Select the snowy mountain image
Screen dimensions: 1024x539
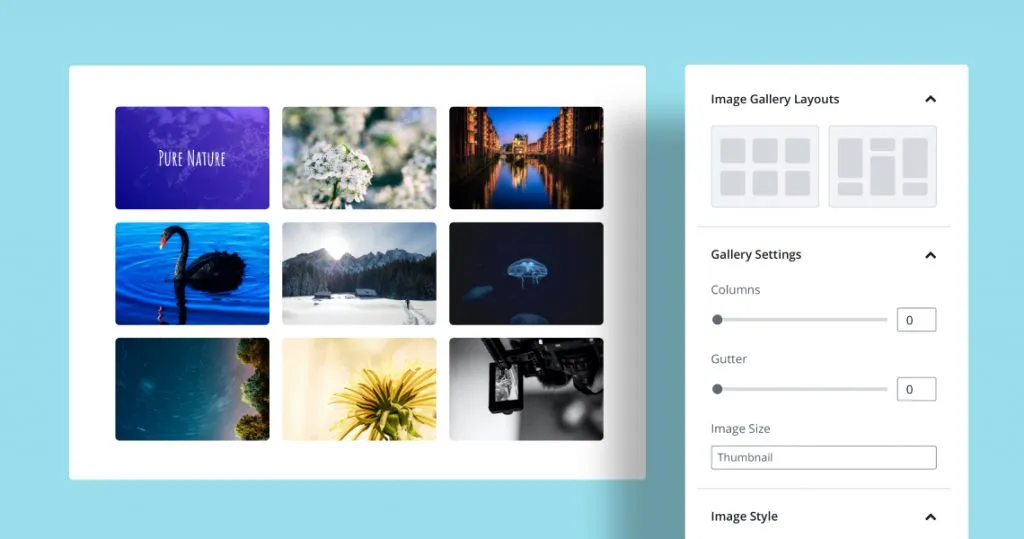(x=359, y=274)
